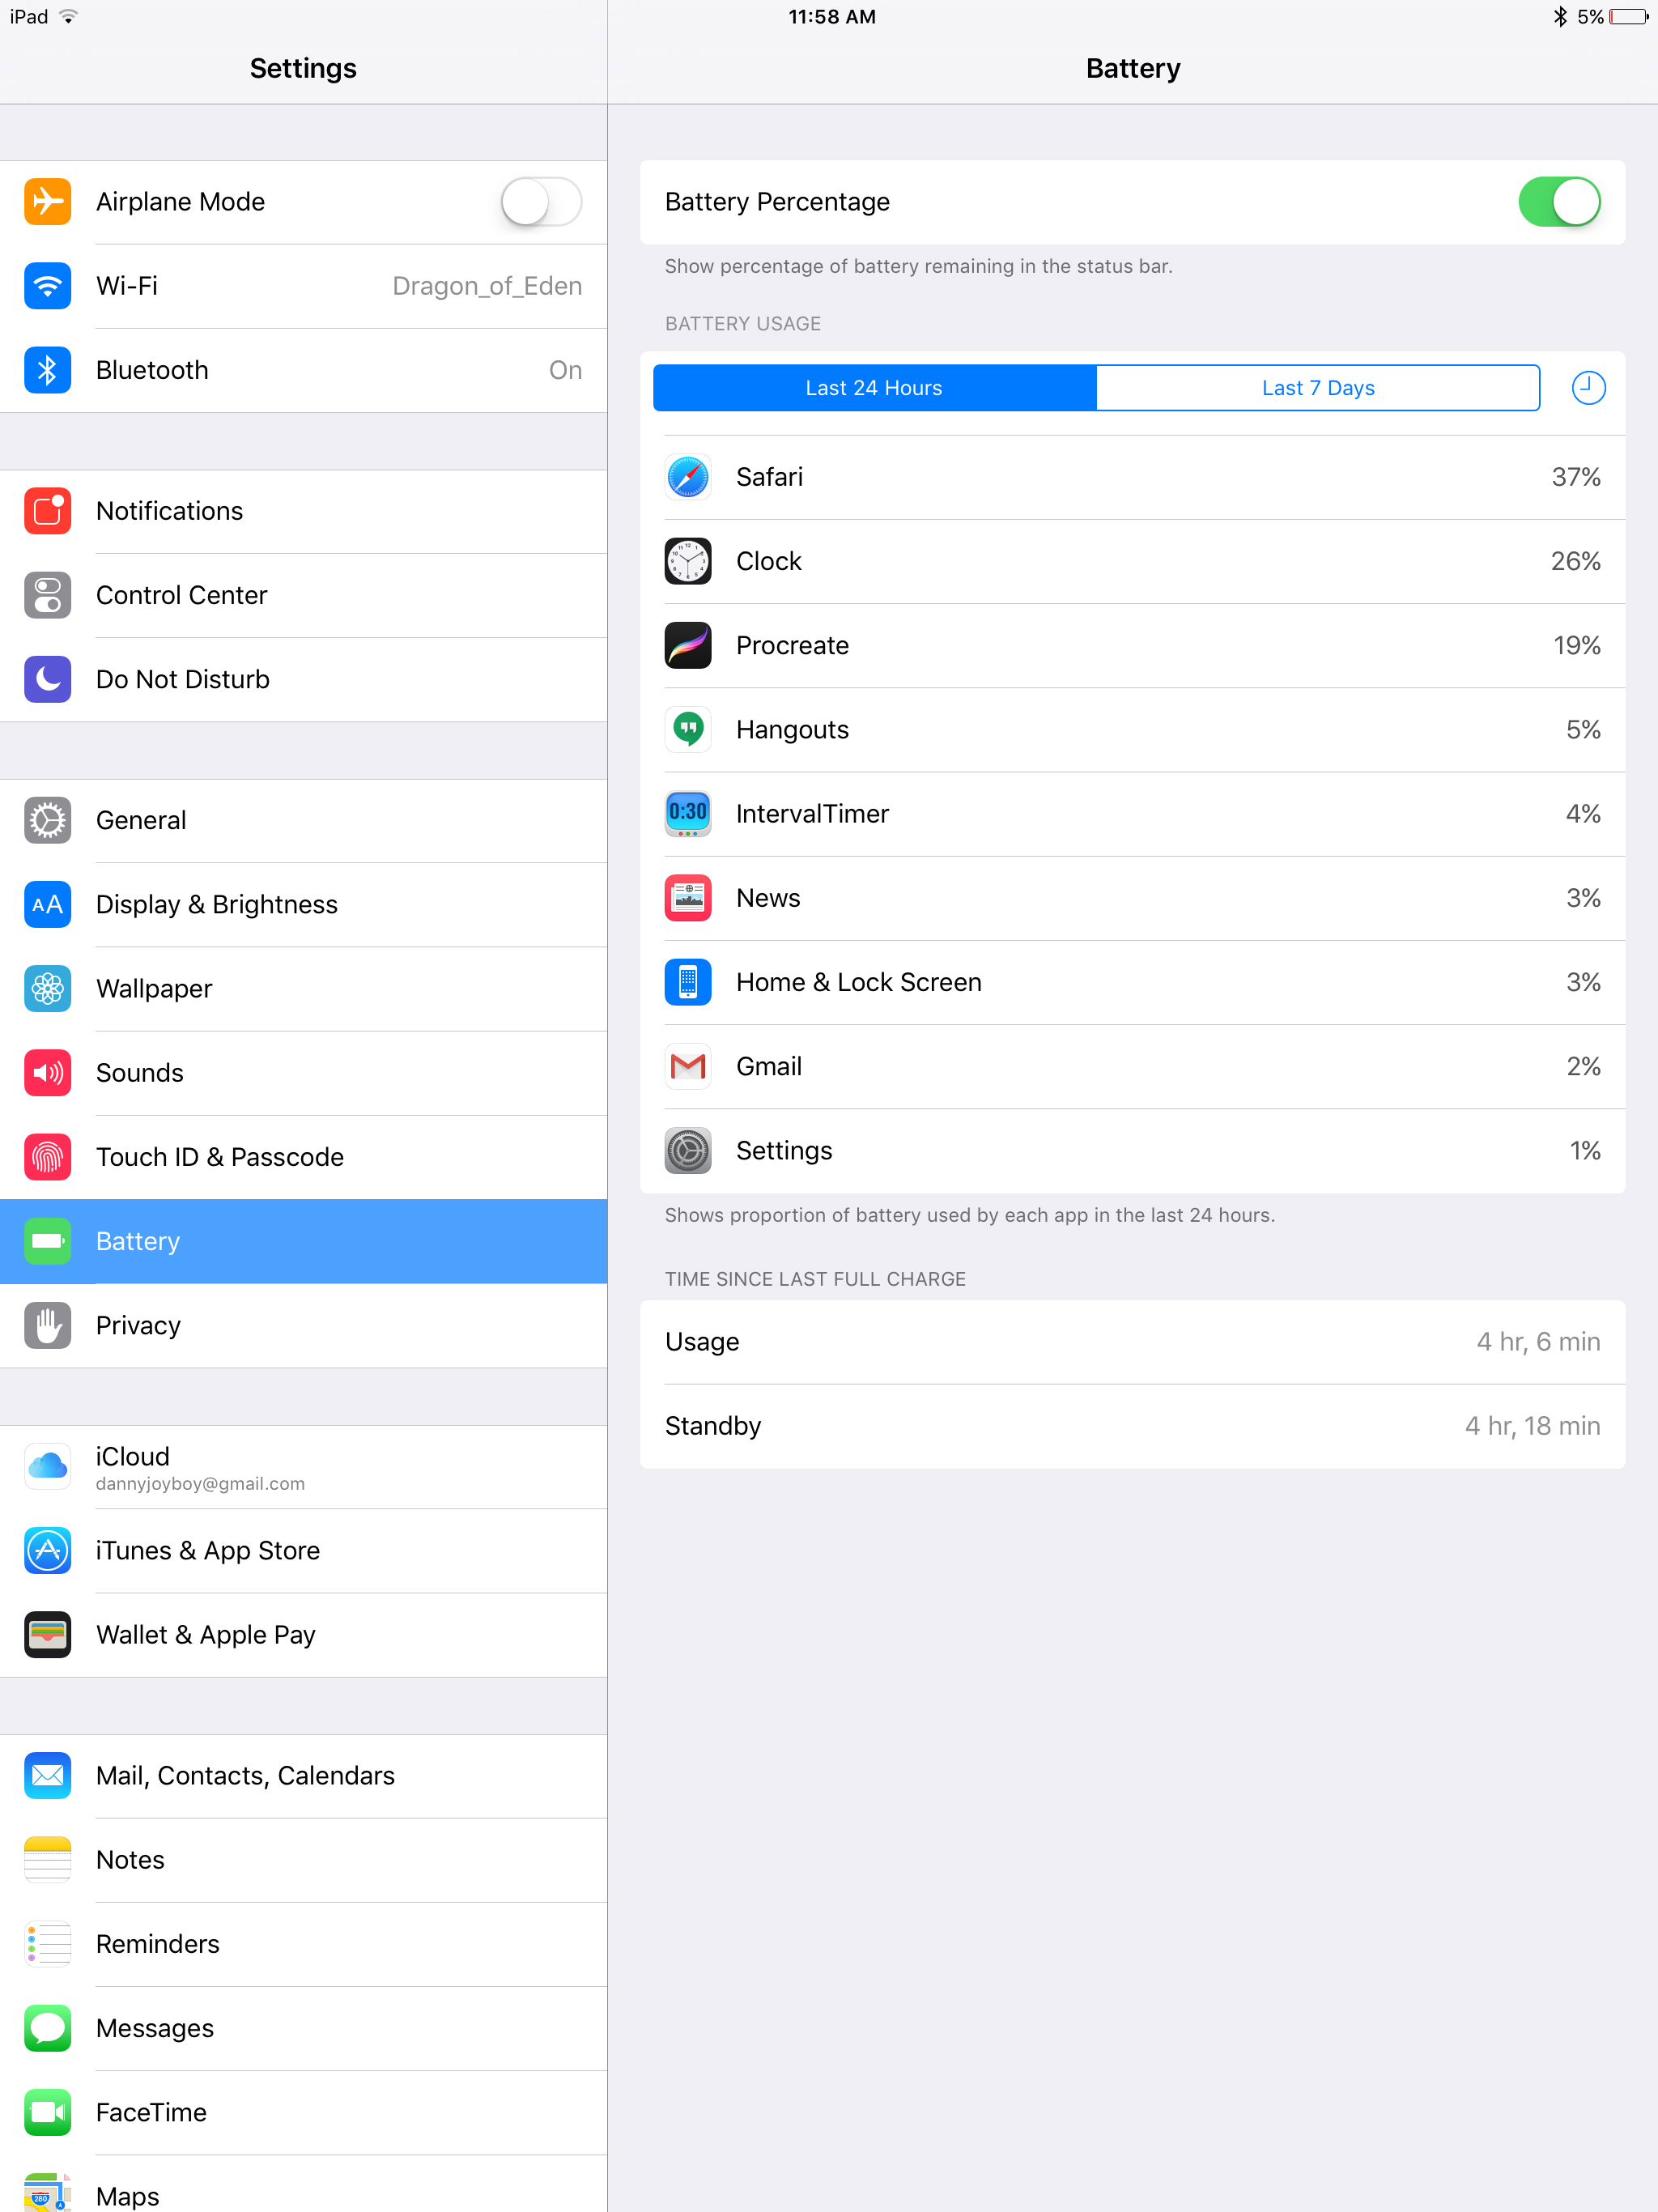
Task: Tap the Procreate app icon in battery list
Action: pyautogui.click(x=688, y=644)
